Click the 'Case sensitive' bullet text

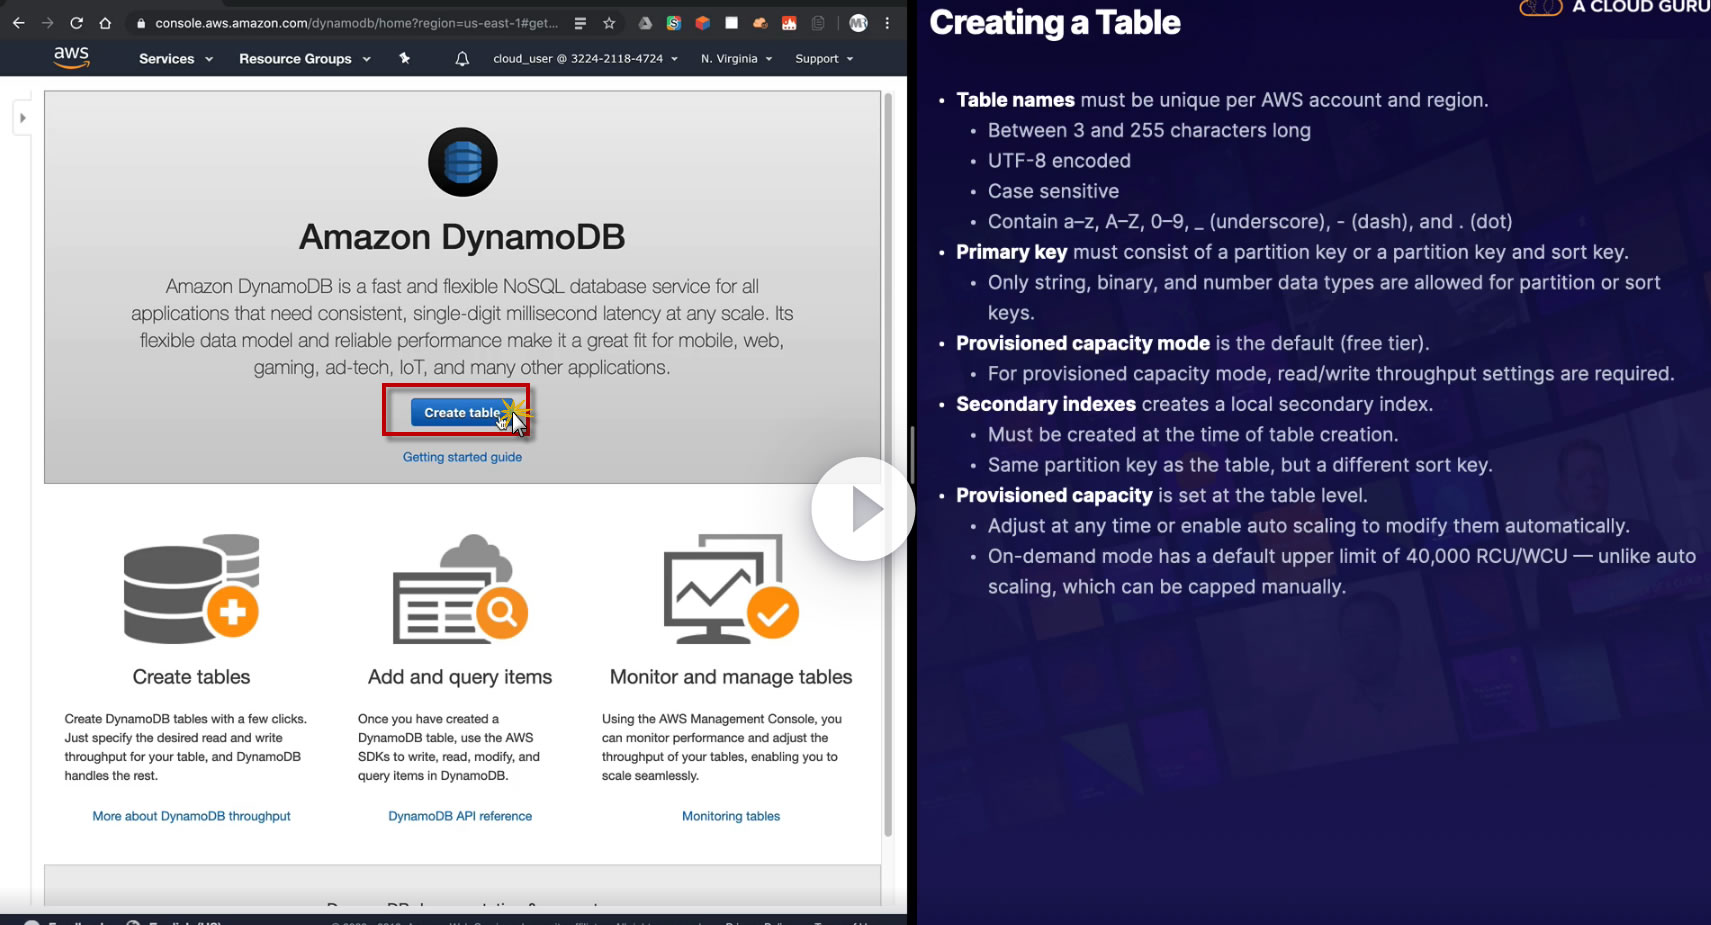1053,191
